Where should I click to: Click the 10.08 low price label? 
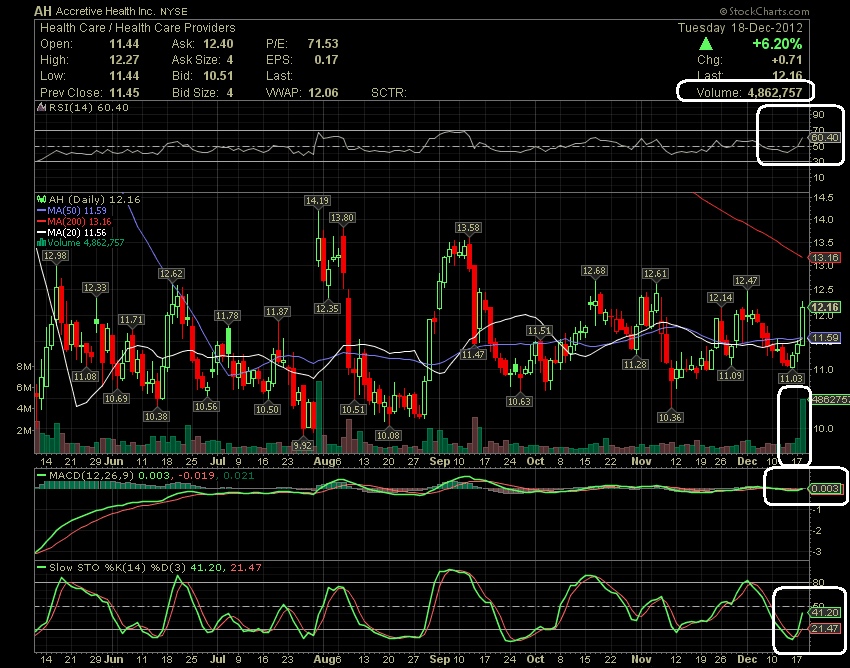pyautogui.click(x=389, y=435)
